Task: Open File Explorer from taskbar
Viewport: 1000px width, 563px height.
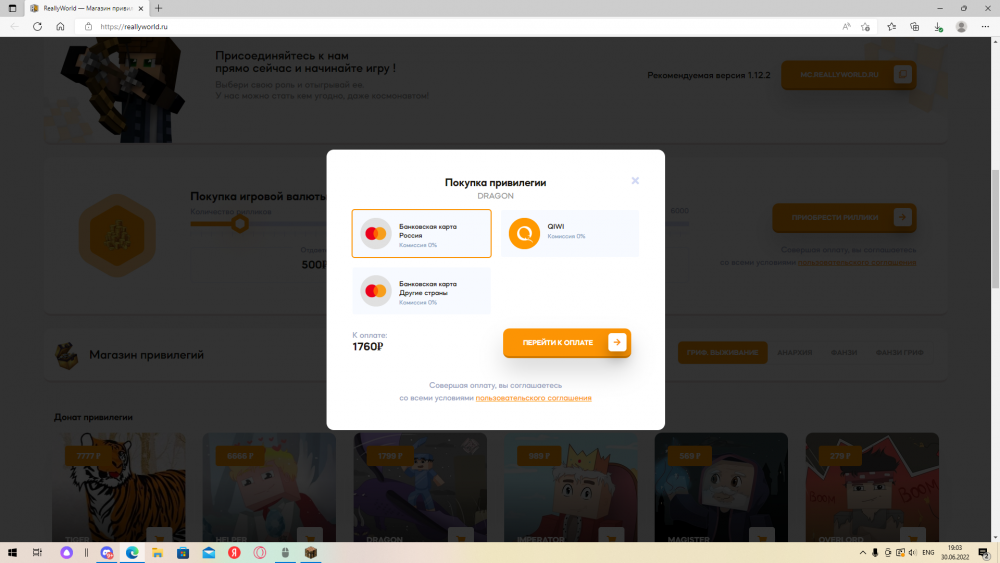Action: 158,553
